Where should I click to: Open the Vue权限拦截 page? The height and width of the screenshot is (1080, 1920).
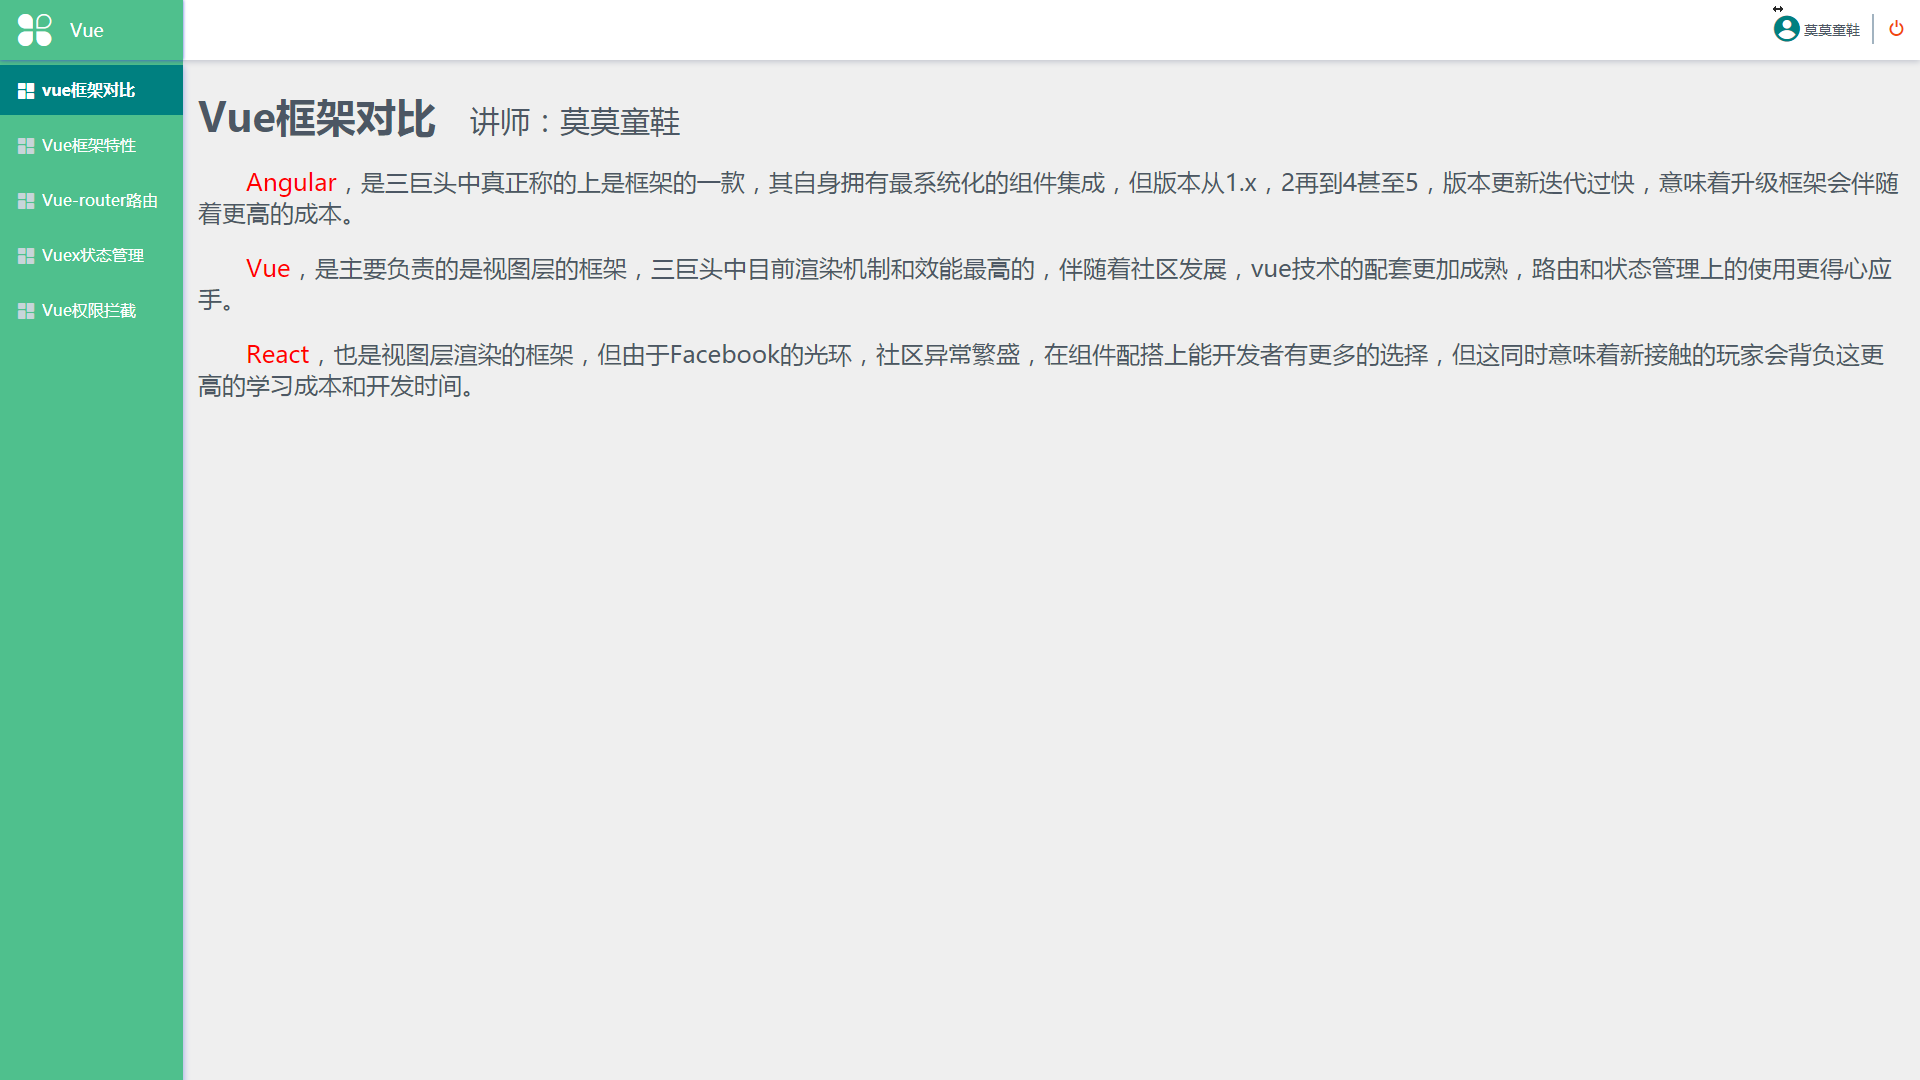(88, 310)
